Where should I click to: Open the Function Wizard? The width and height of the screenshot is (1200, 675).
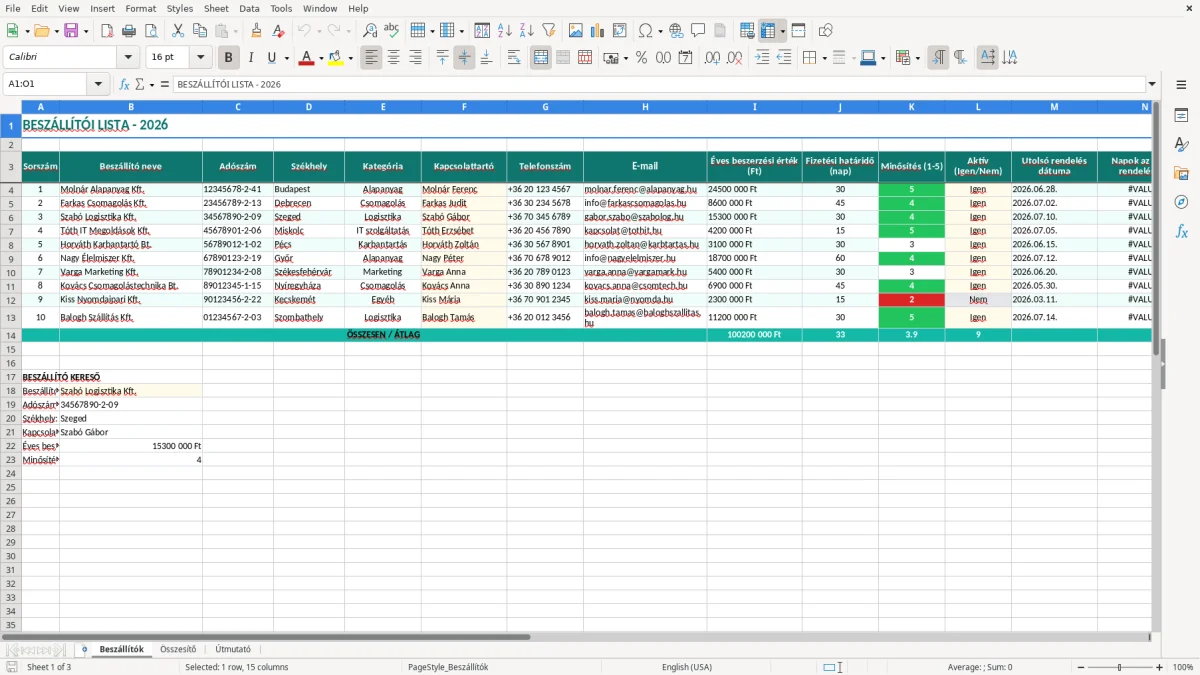click(x=124, y=85)
